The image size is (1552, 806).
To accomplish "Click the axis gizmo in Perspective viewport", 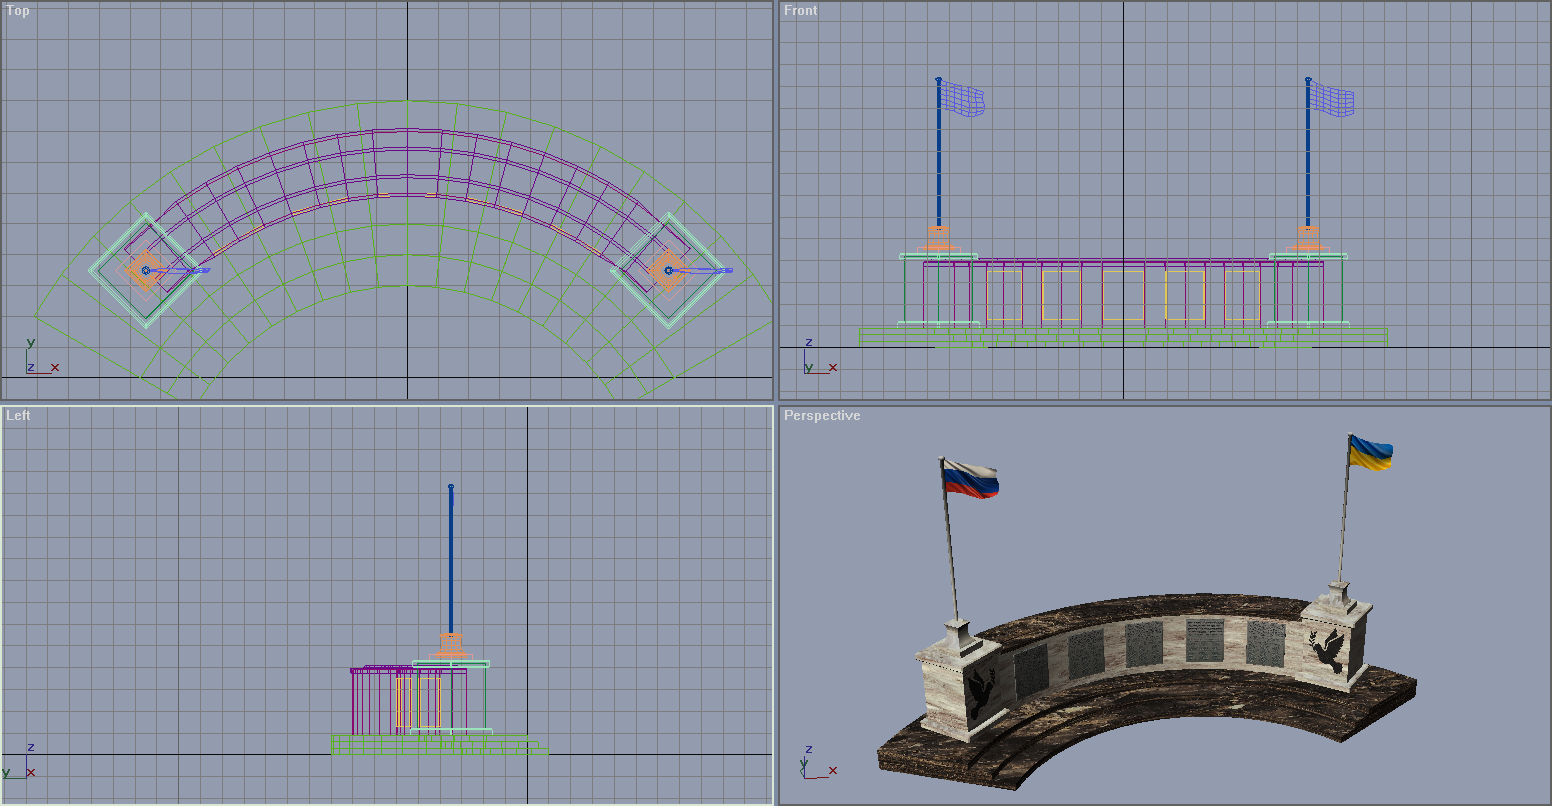I will coord(819,762).
